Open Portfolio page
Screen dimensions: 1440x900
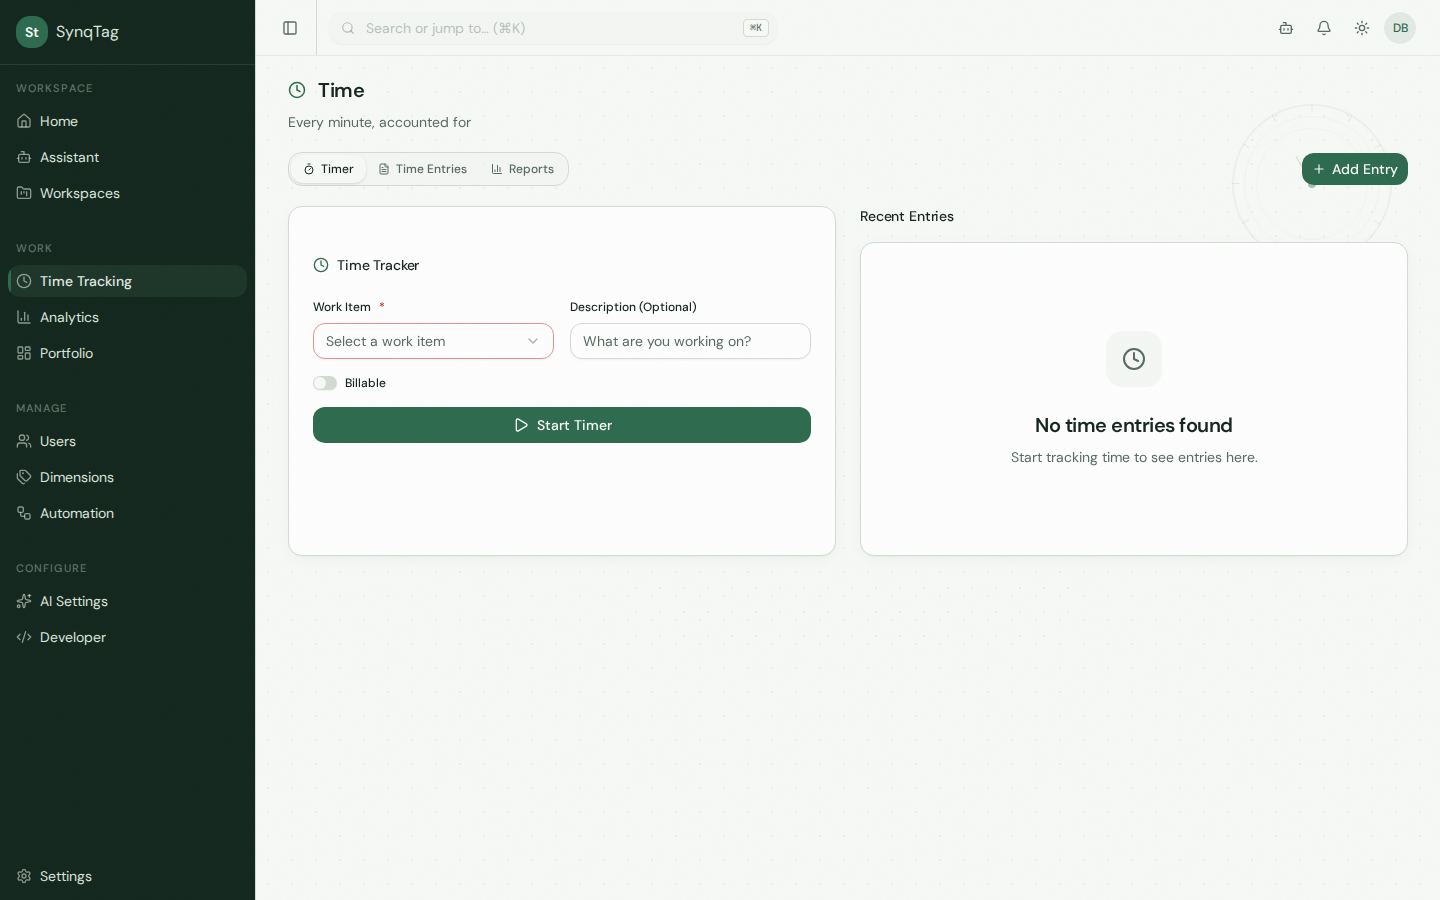click(127, 353)
